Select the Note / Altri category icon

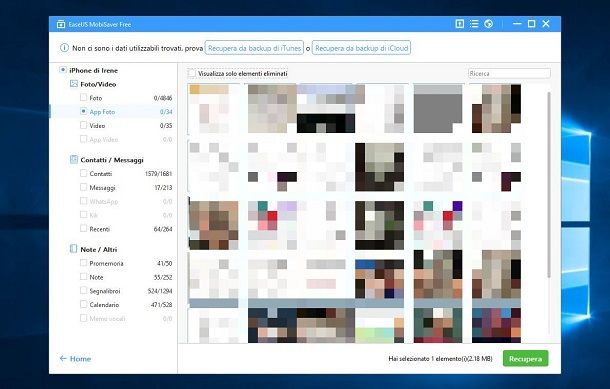[x=74, y=249]
